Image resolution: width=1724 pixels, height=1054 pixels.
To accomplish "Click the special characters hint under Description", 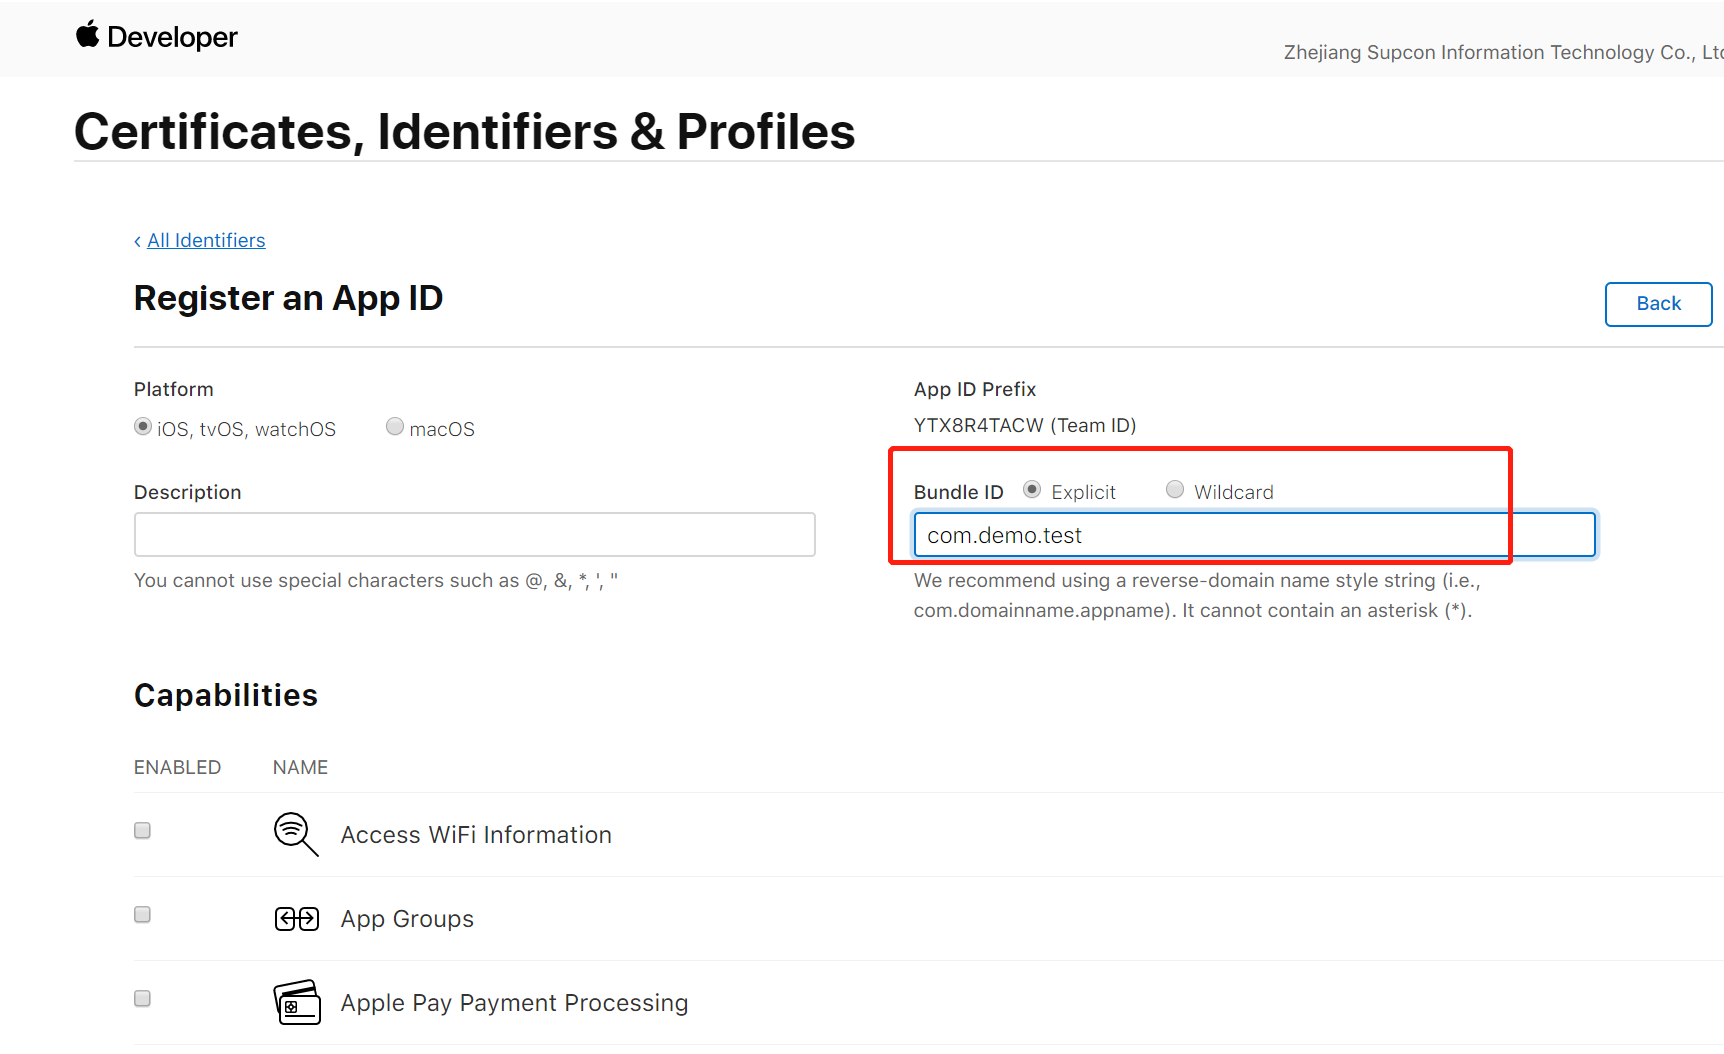I will (x=376, y=580).
